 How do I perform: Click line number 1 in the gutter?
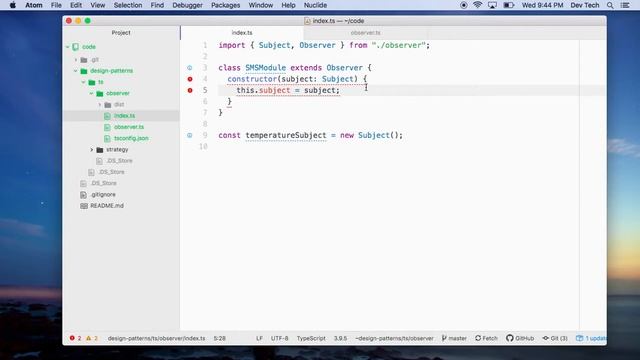coord(205,45)
